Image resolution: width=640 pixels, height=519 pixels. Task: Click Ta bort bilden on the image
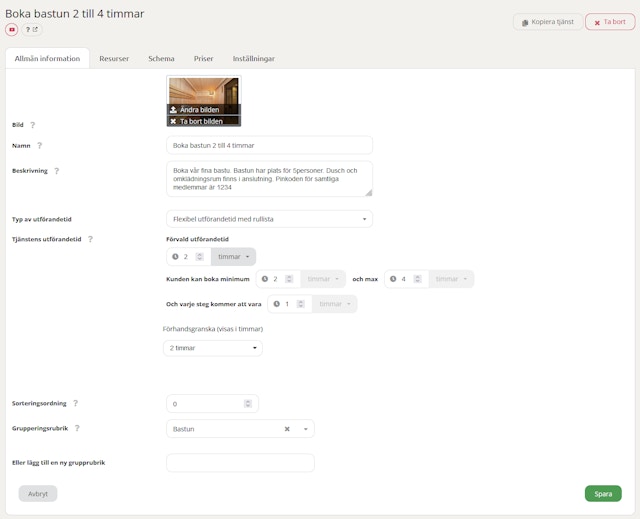pyautogui.click(x=204, y=121)
